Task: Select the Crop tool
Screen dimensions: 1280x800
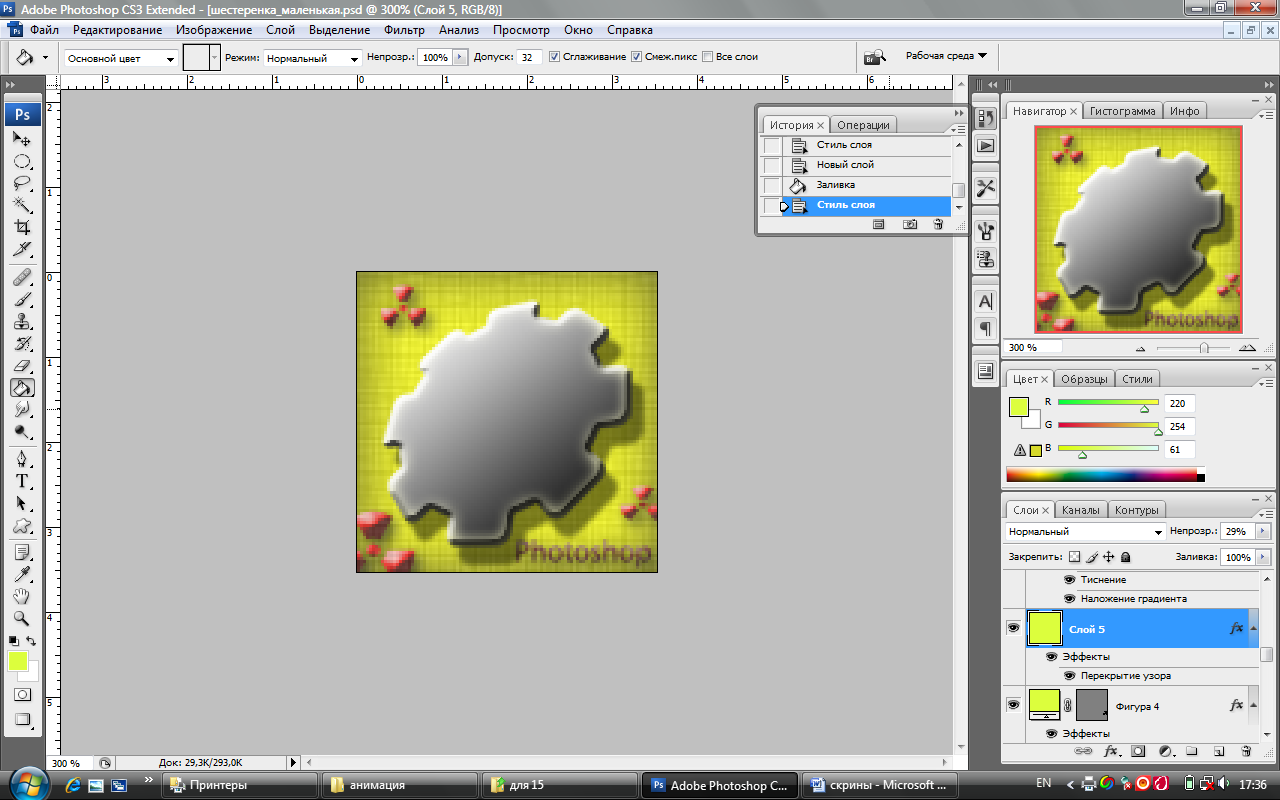Action: point(22,227)
